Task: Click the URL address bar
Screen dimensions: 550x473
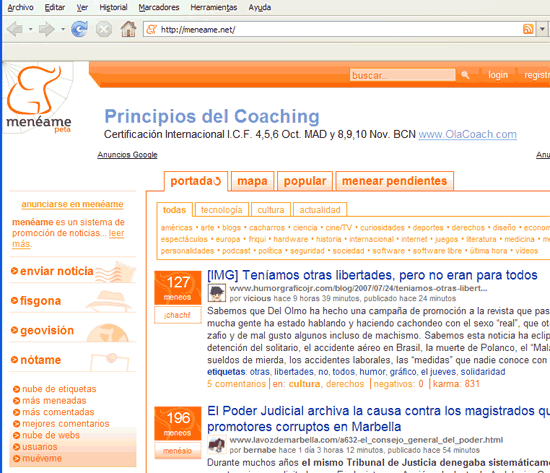Action: [x=340, y=29]
